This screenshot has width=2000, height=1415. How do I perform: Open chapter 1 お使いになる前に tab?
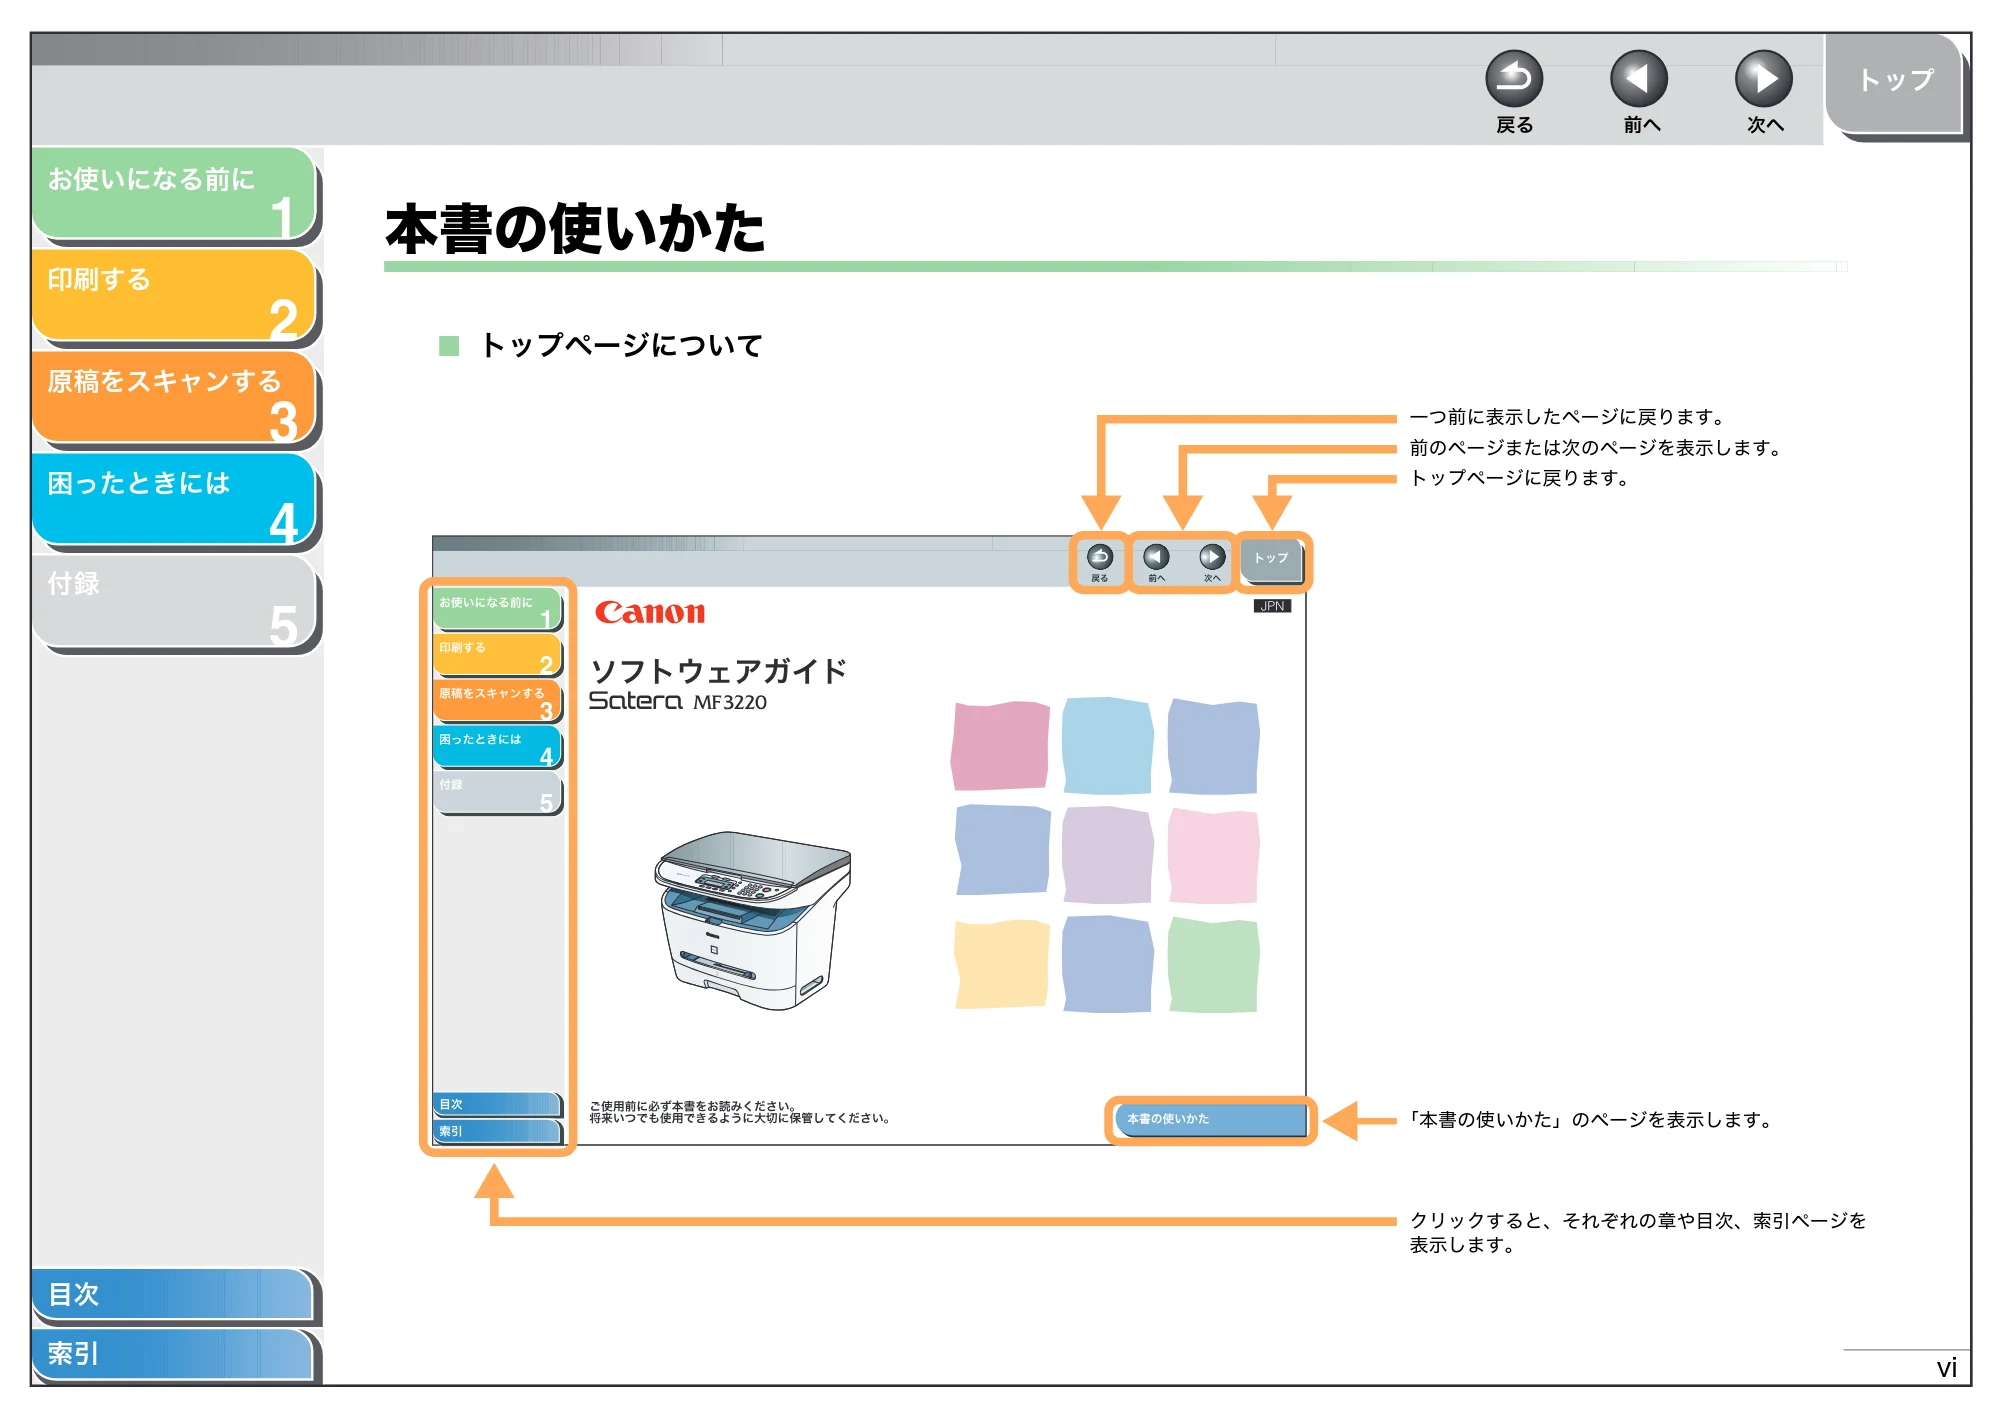[174, 194]
